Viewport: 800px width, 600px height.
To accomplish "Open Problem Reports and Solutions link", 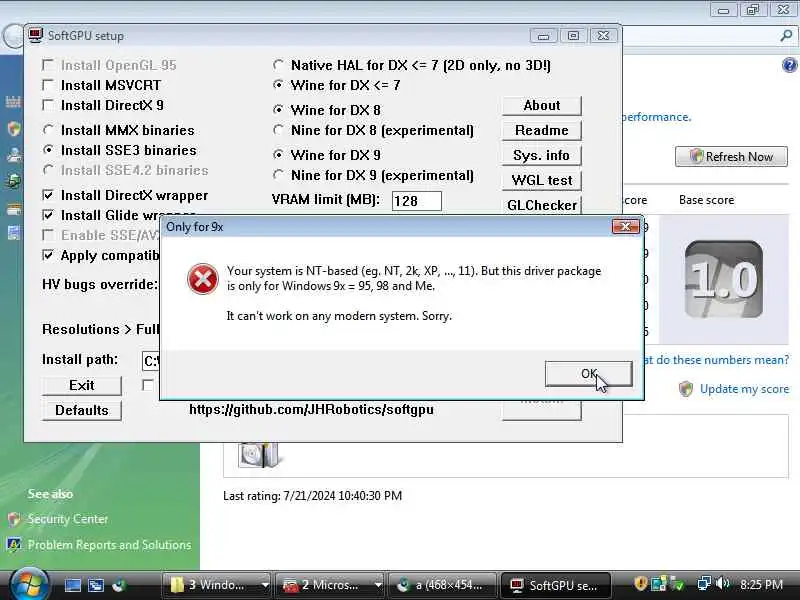I will (x=109, y=544).
